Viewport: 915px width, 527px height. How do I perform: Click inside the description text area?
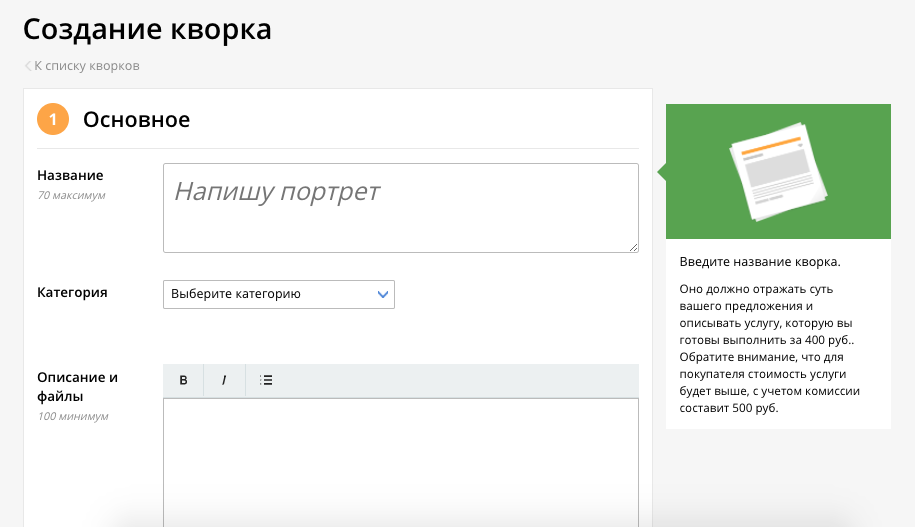401,462
